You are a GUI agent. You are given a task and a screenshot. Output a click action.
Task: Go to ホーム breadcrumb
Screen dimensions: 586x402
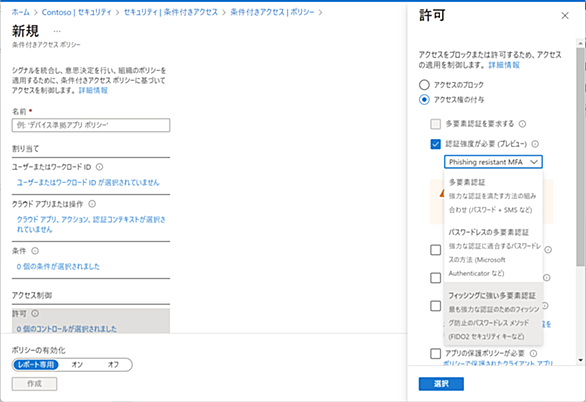(21, 12)
